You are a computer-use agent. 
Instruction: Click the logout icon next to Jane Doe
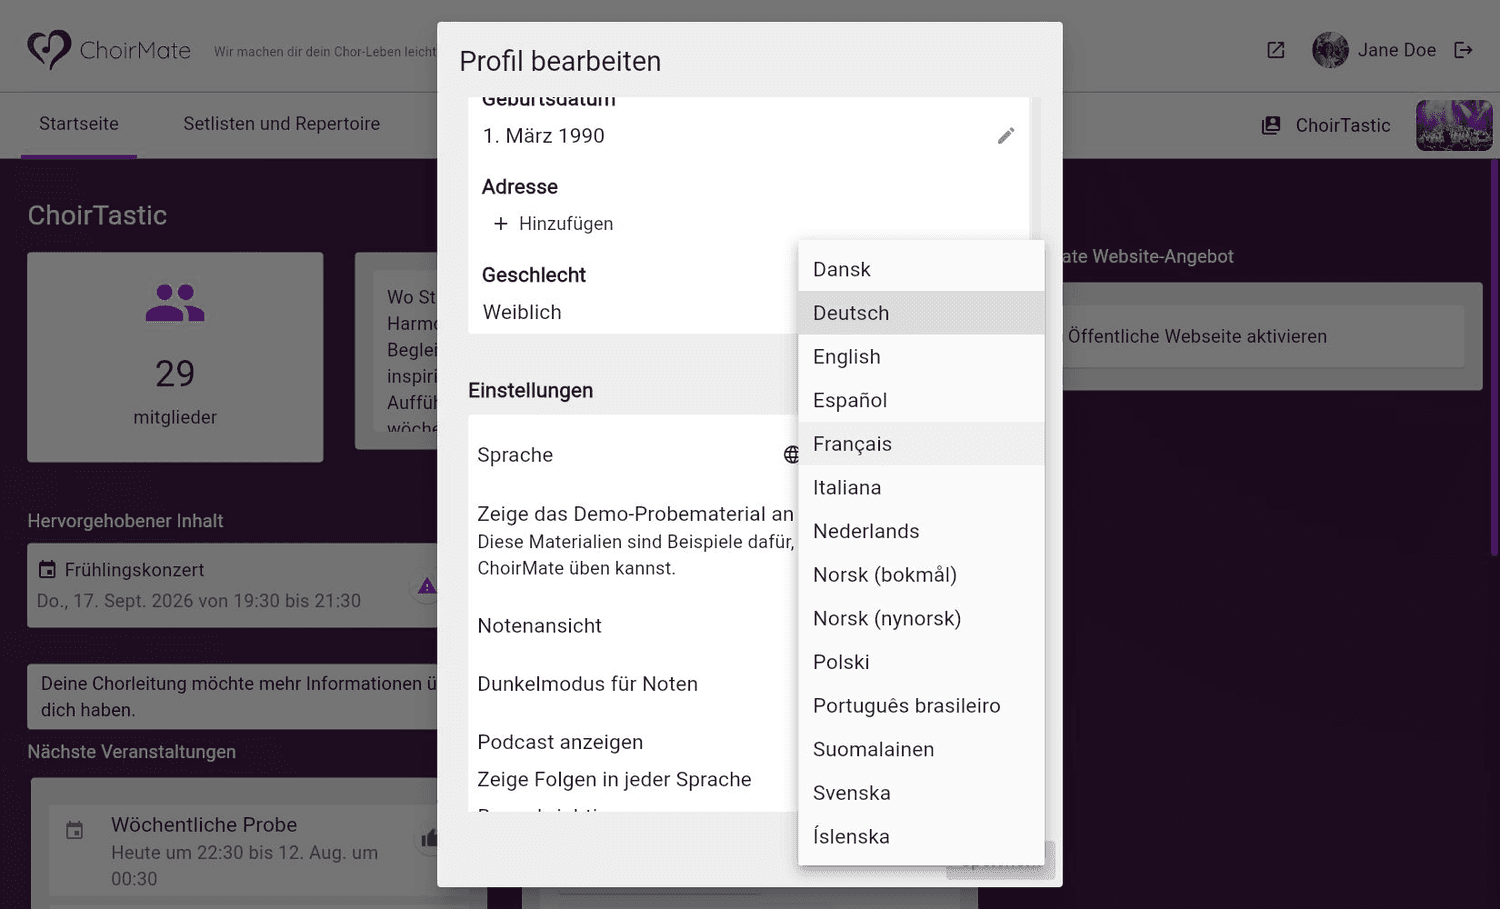(x=1464, y=50)
